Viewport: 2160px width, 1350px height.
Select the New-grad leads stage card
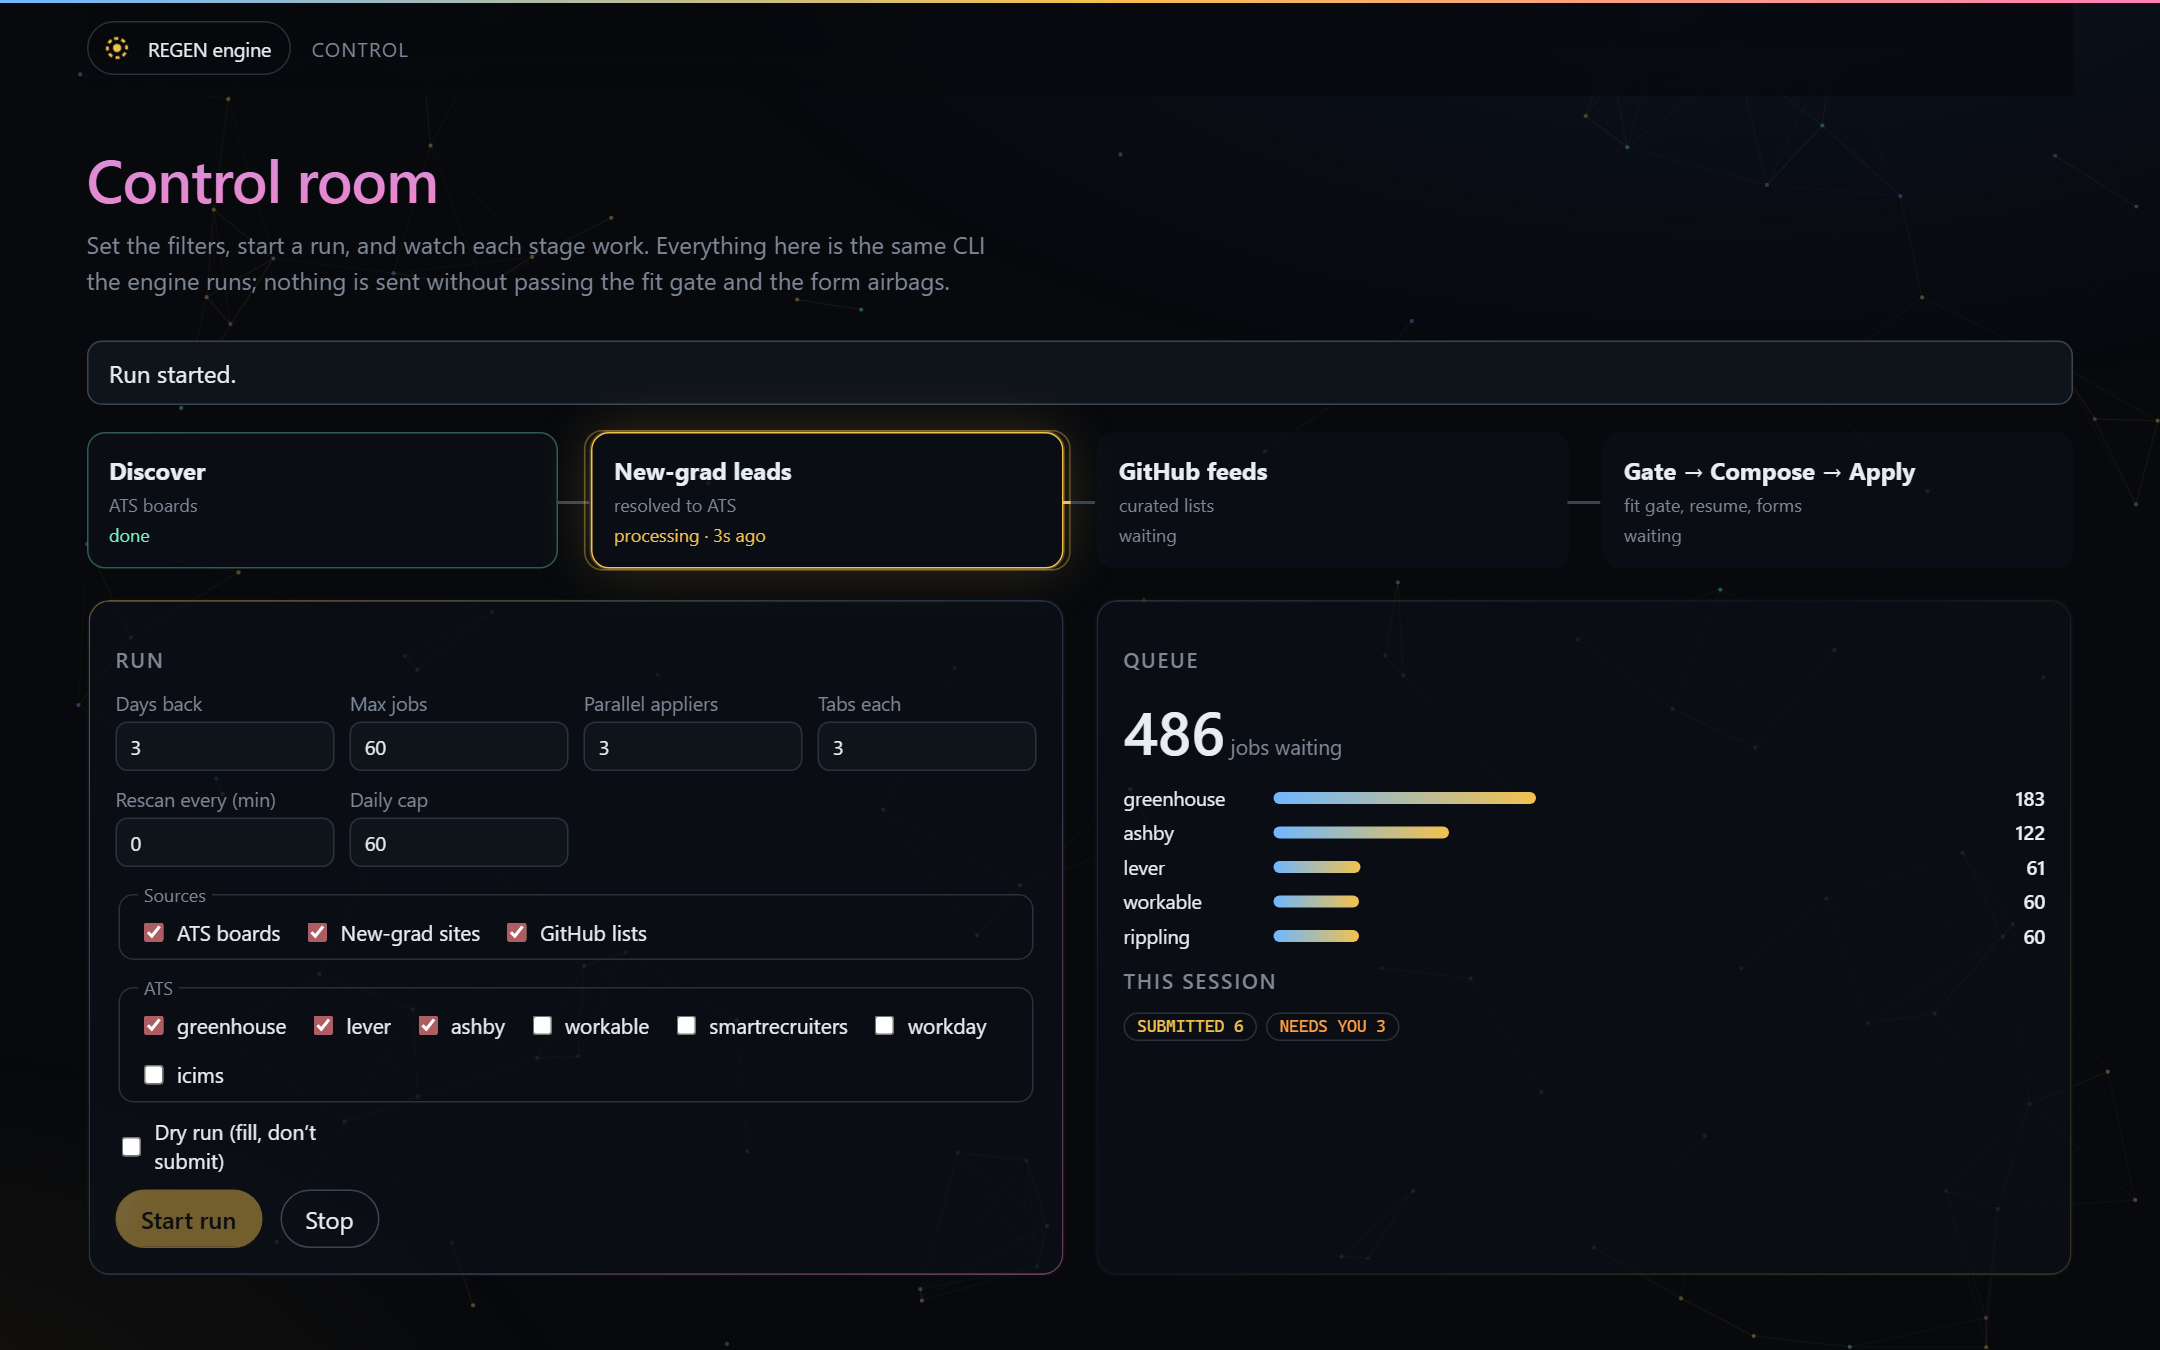click(827, 500)
